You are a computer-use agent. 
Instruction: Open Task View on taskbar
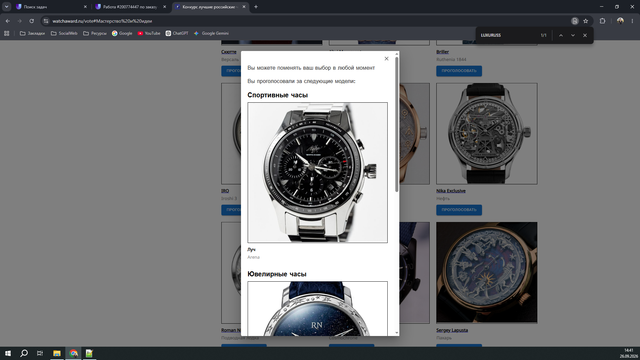point(40,353)
